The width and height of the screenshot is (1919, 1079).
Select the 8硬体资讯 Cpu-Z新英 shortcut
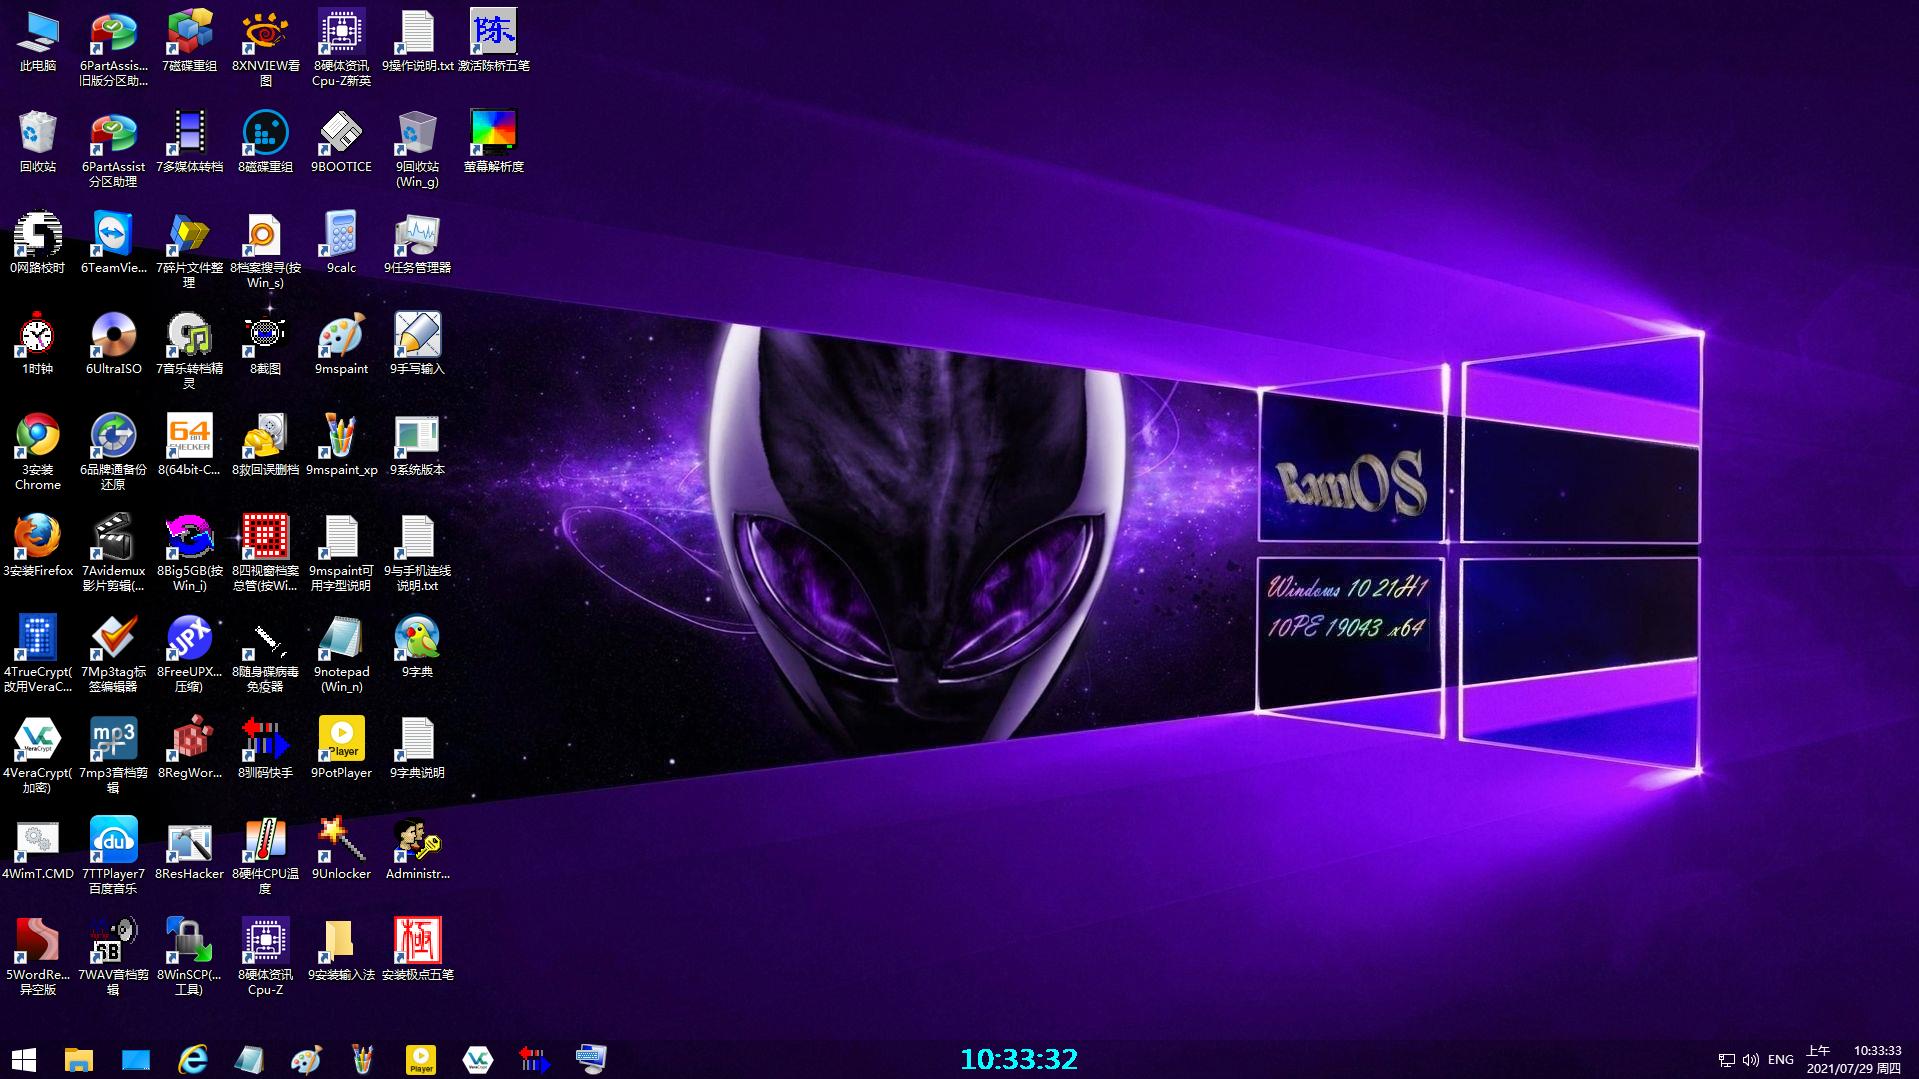tap(342, 48)
